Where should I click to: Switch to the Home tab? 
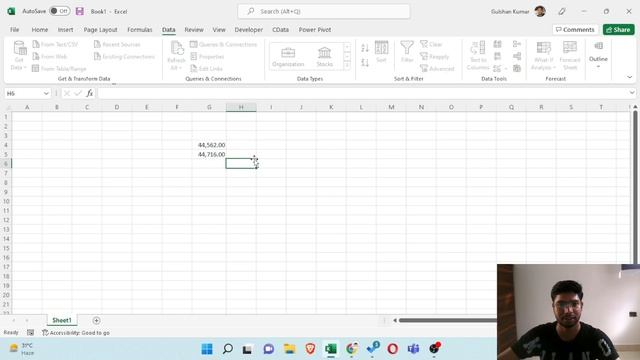[x=40, y=29]
